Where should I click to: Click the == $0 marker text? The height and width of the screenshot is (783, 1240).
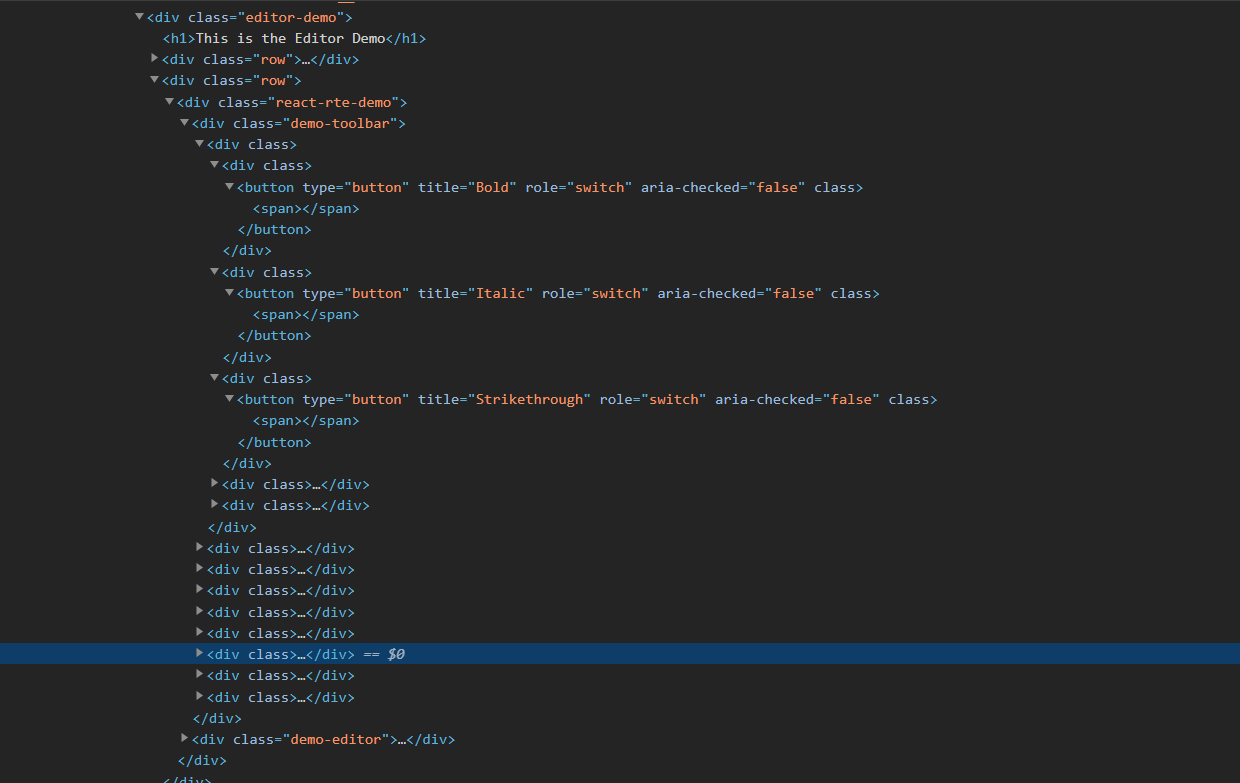[x=384, y=654]
